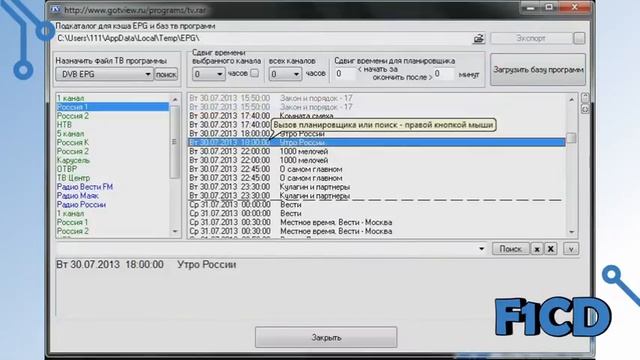
Task: Click the scheduler начать за minutes field
Action: point(345,74)
